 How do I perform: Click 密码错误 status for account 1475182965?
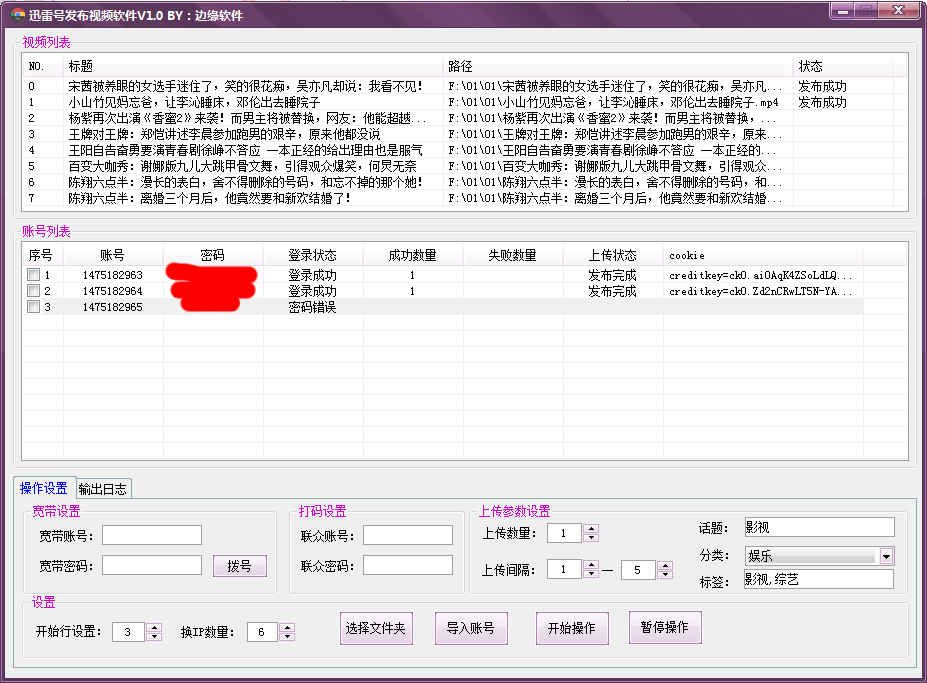(x=312, y=307)
